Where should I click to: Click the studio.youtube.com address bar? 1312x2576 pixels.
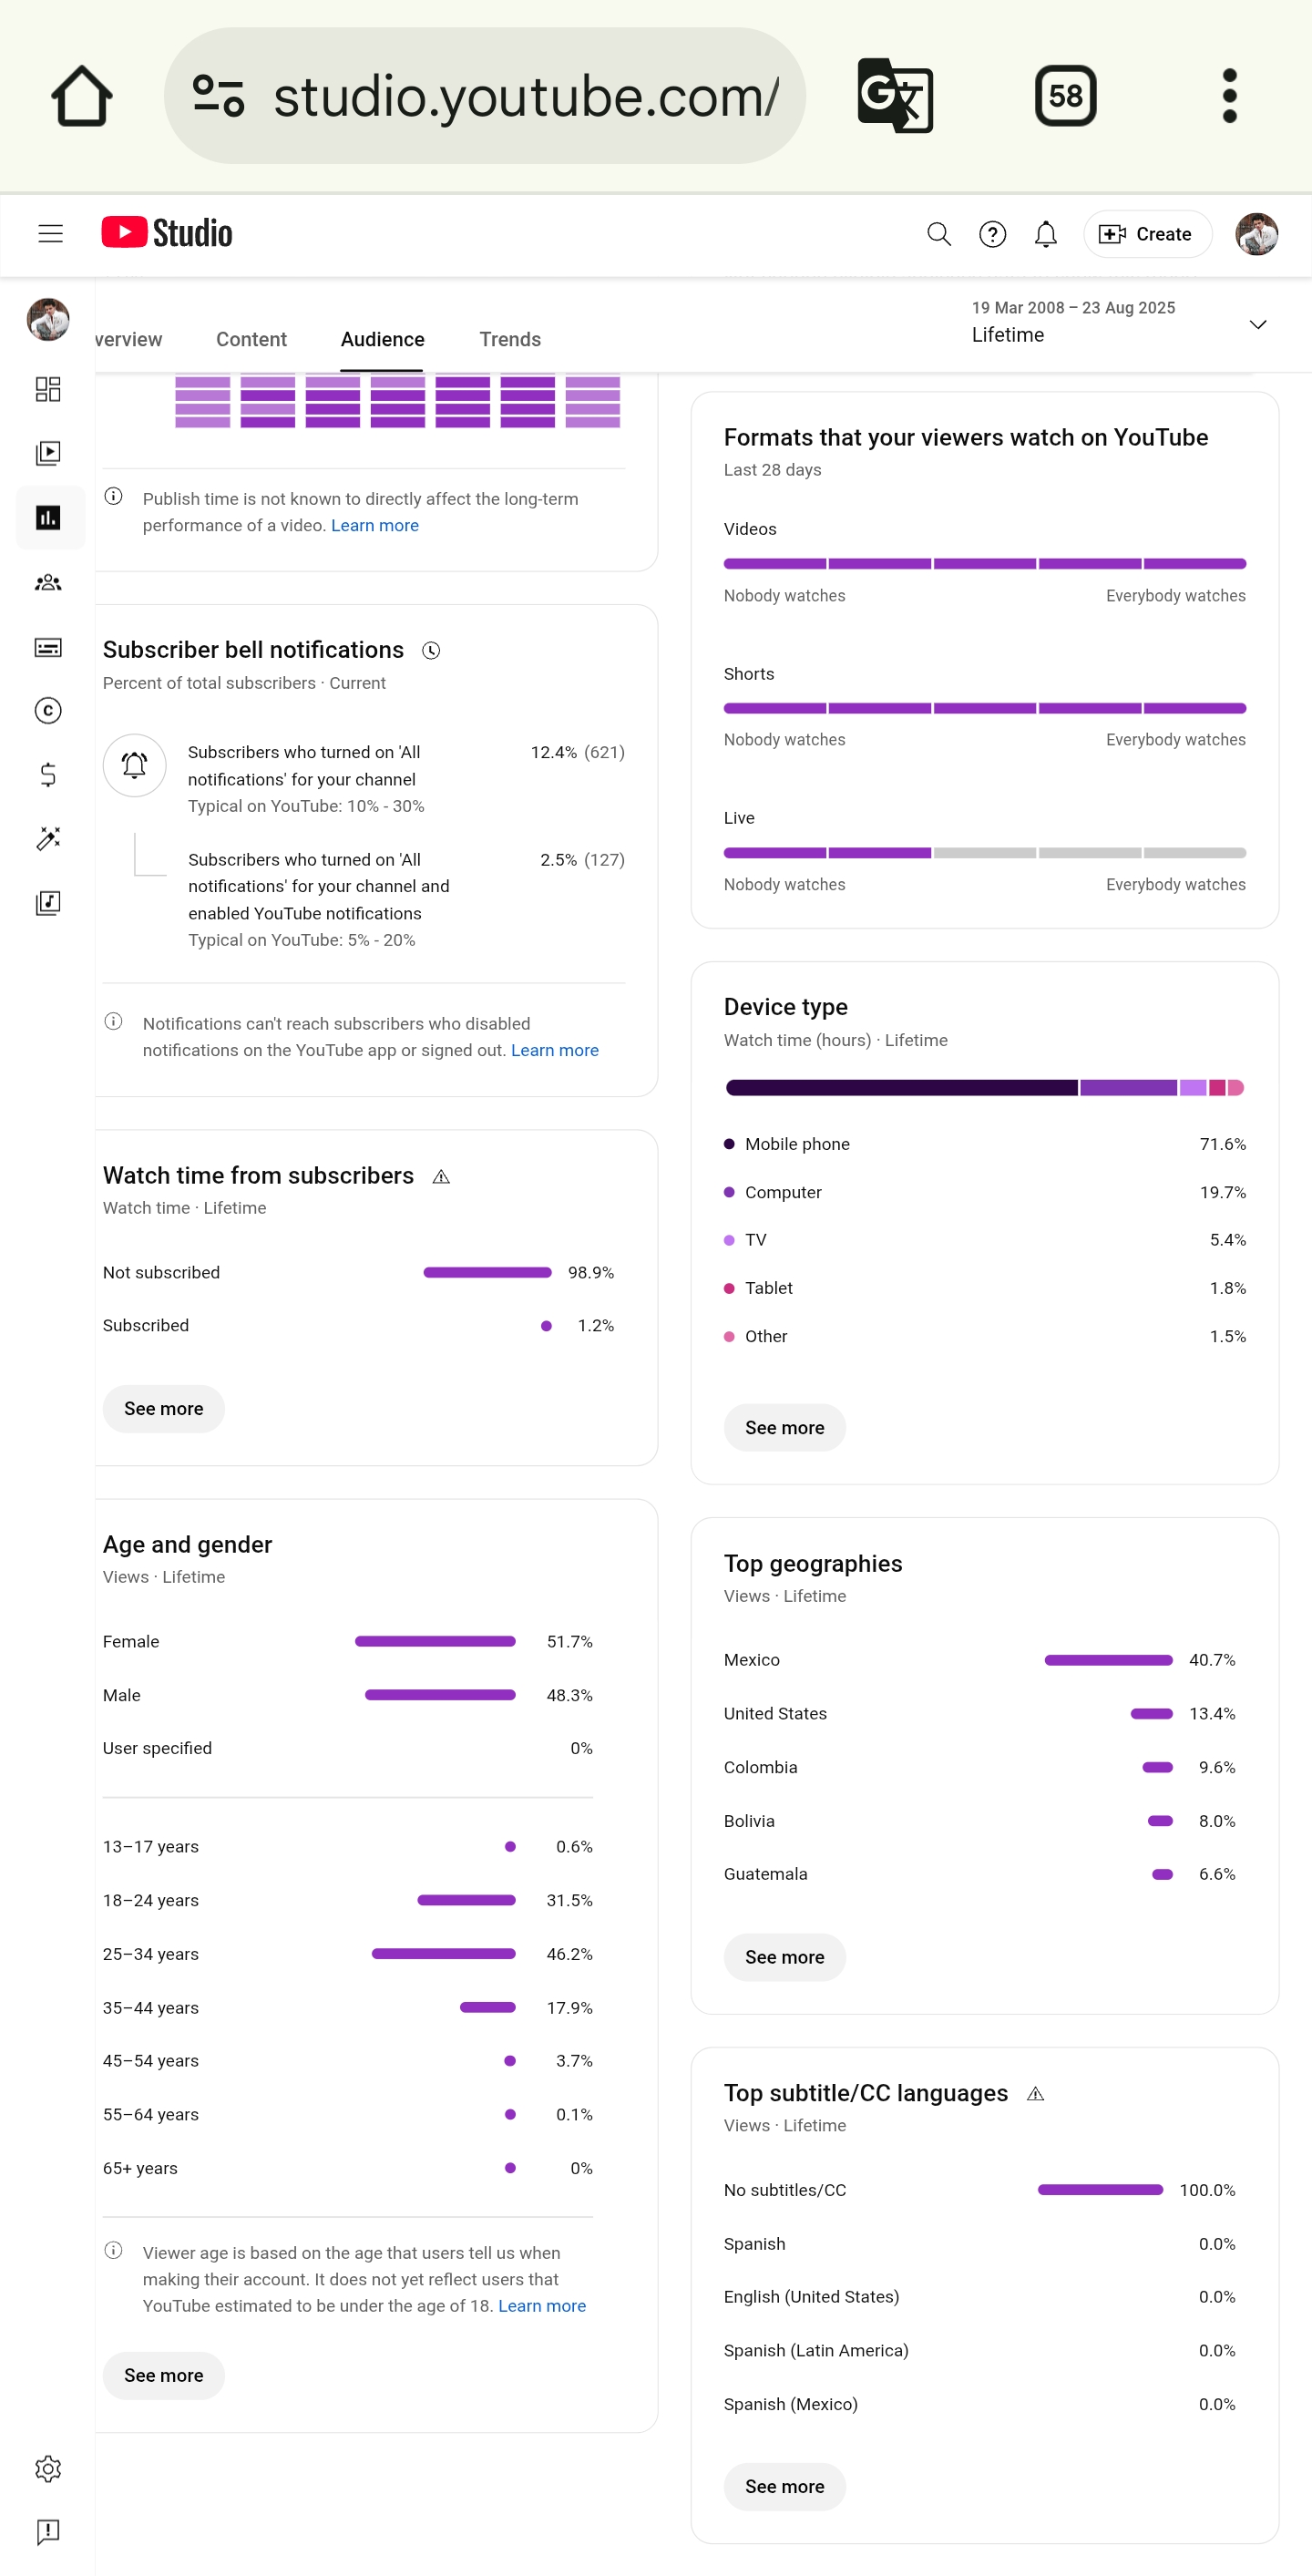click(485, 96)
